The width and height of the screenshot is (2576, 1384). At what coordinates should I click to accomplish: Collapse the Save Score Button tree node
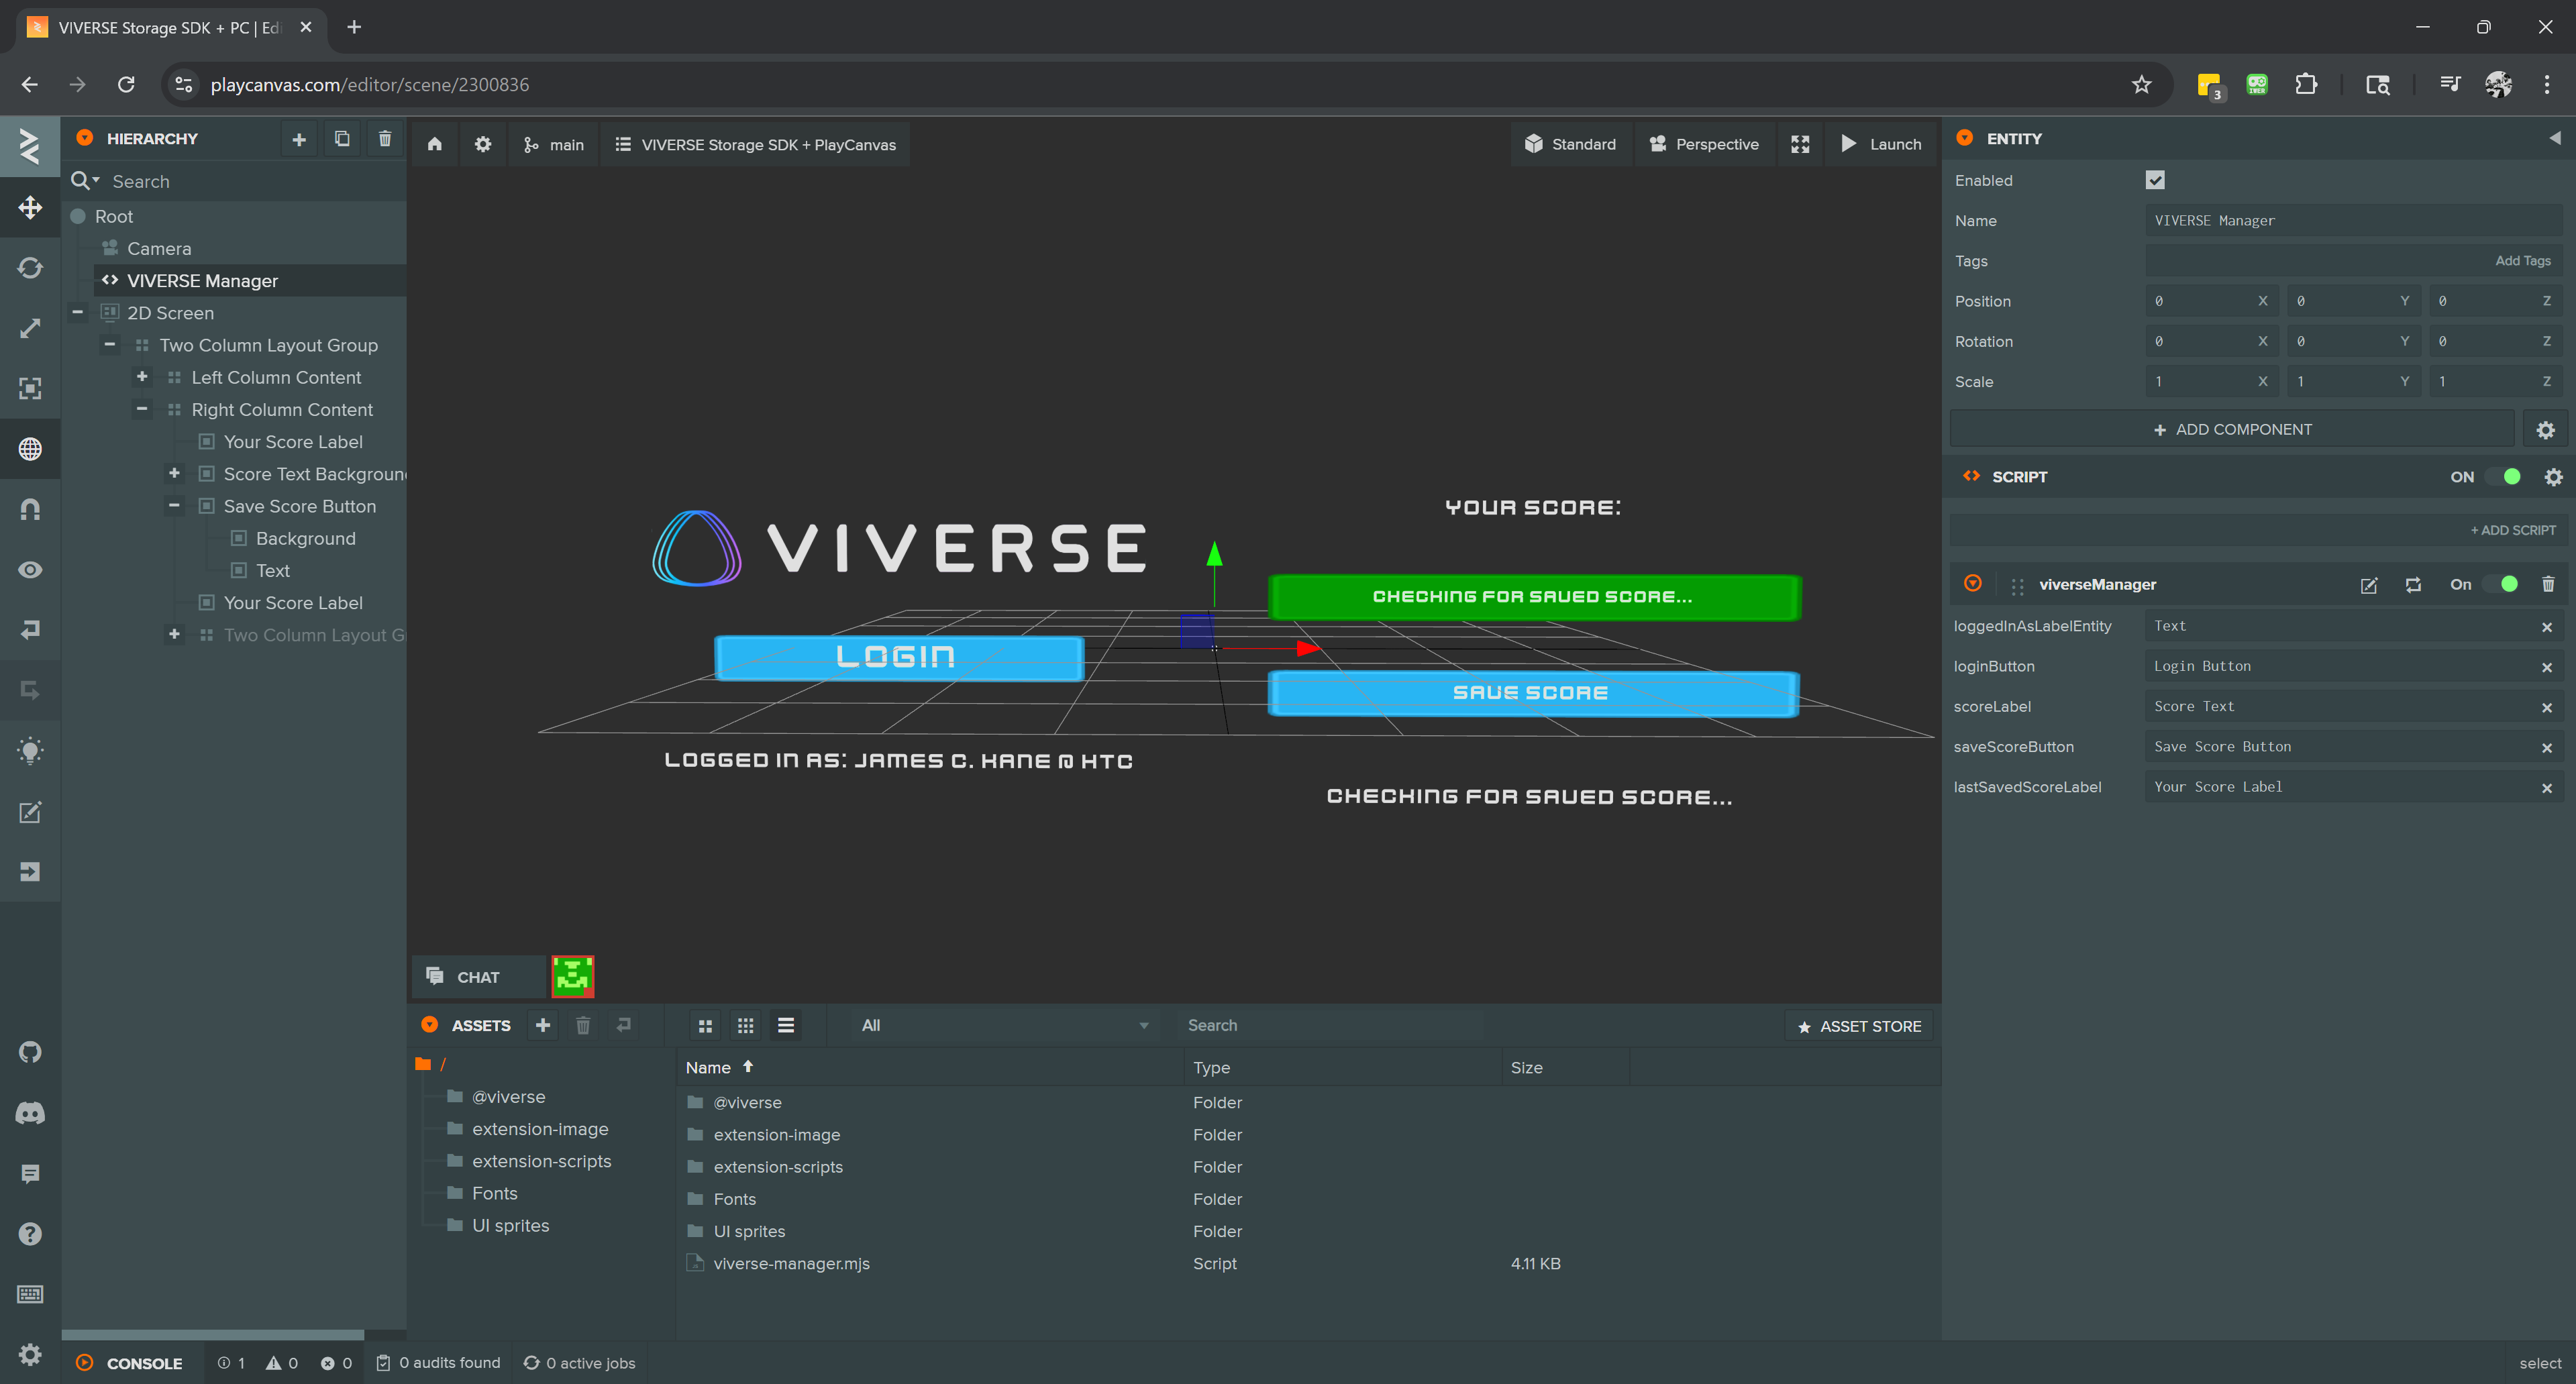coord(174,506)
